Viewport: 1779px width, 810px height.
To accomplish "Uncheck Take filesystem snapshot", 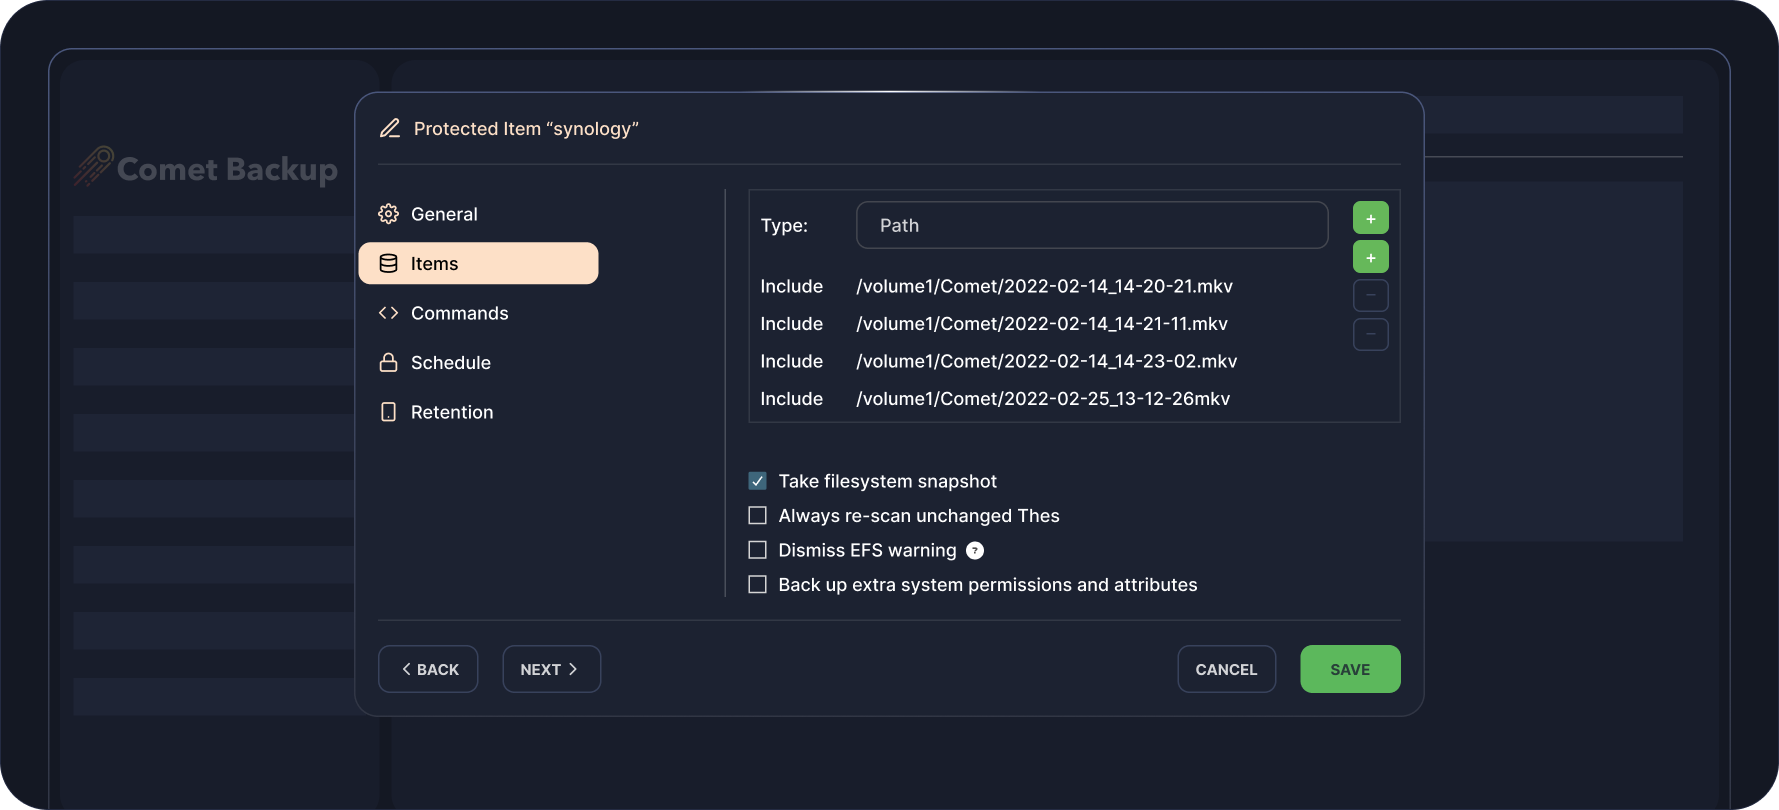I will 758,481.
